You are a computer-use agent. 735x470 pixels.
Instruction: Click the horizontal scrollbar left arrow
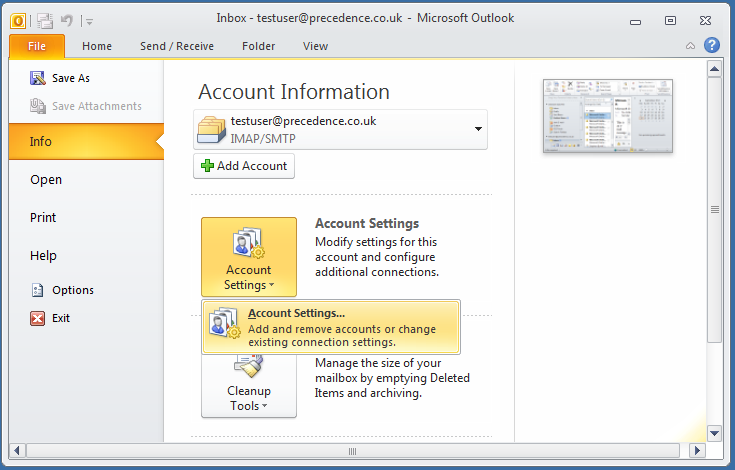tap(17, 451)
